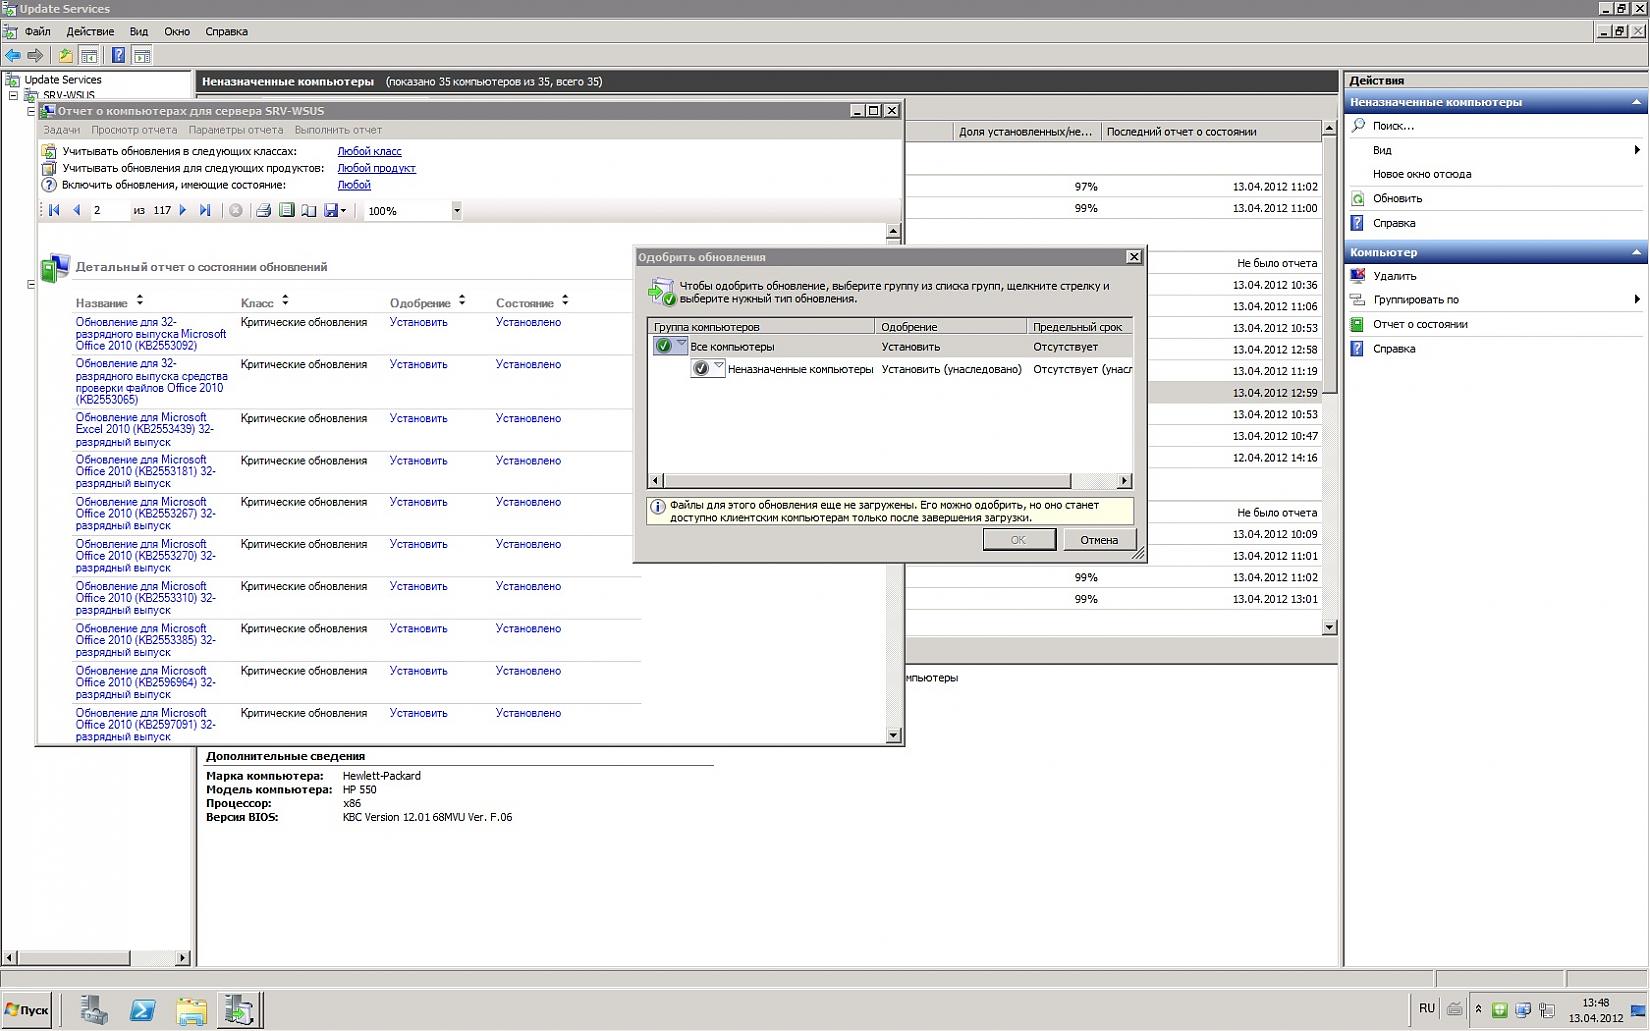Open the Вид menu in menu bar
Viewport: 1650px width, 1031px height.
tap(139, 31)
